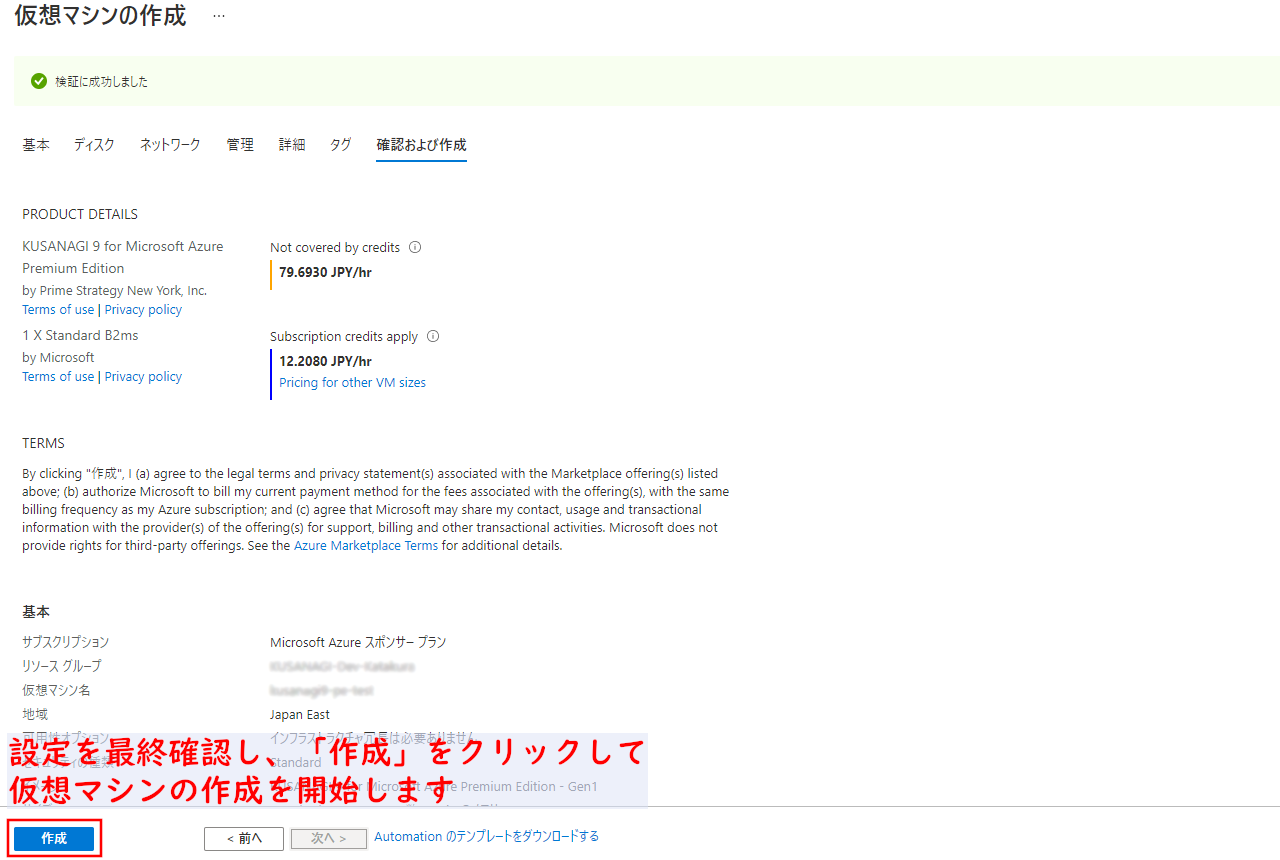Switch to the タグ tab
This screenshot has width=1280, height=860.
(x=341, y=145)
